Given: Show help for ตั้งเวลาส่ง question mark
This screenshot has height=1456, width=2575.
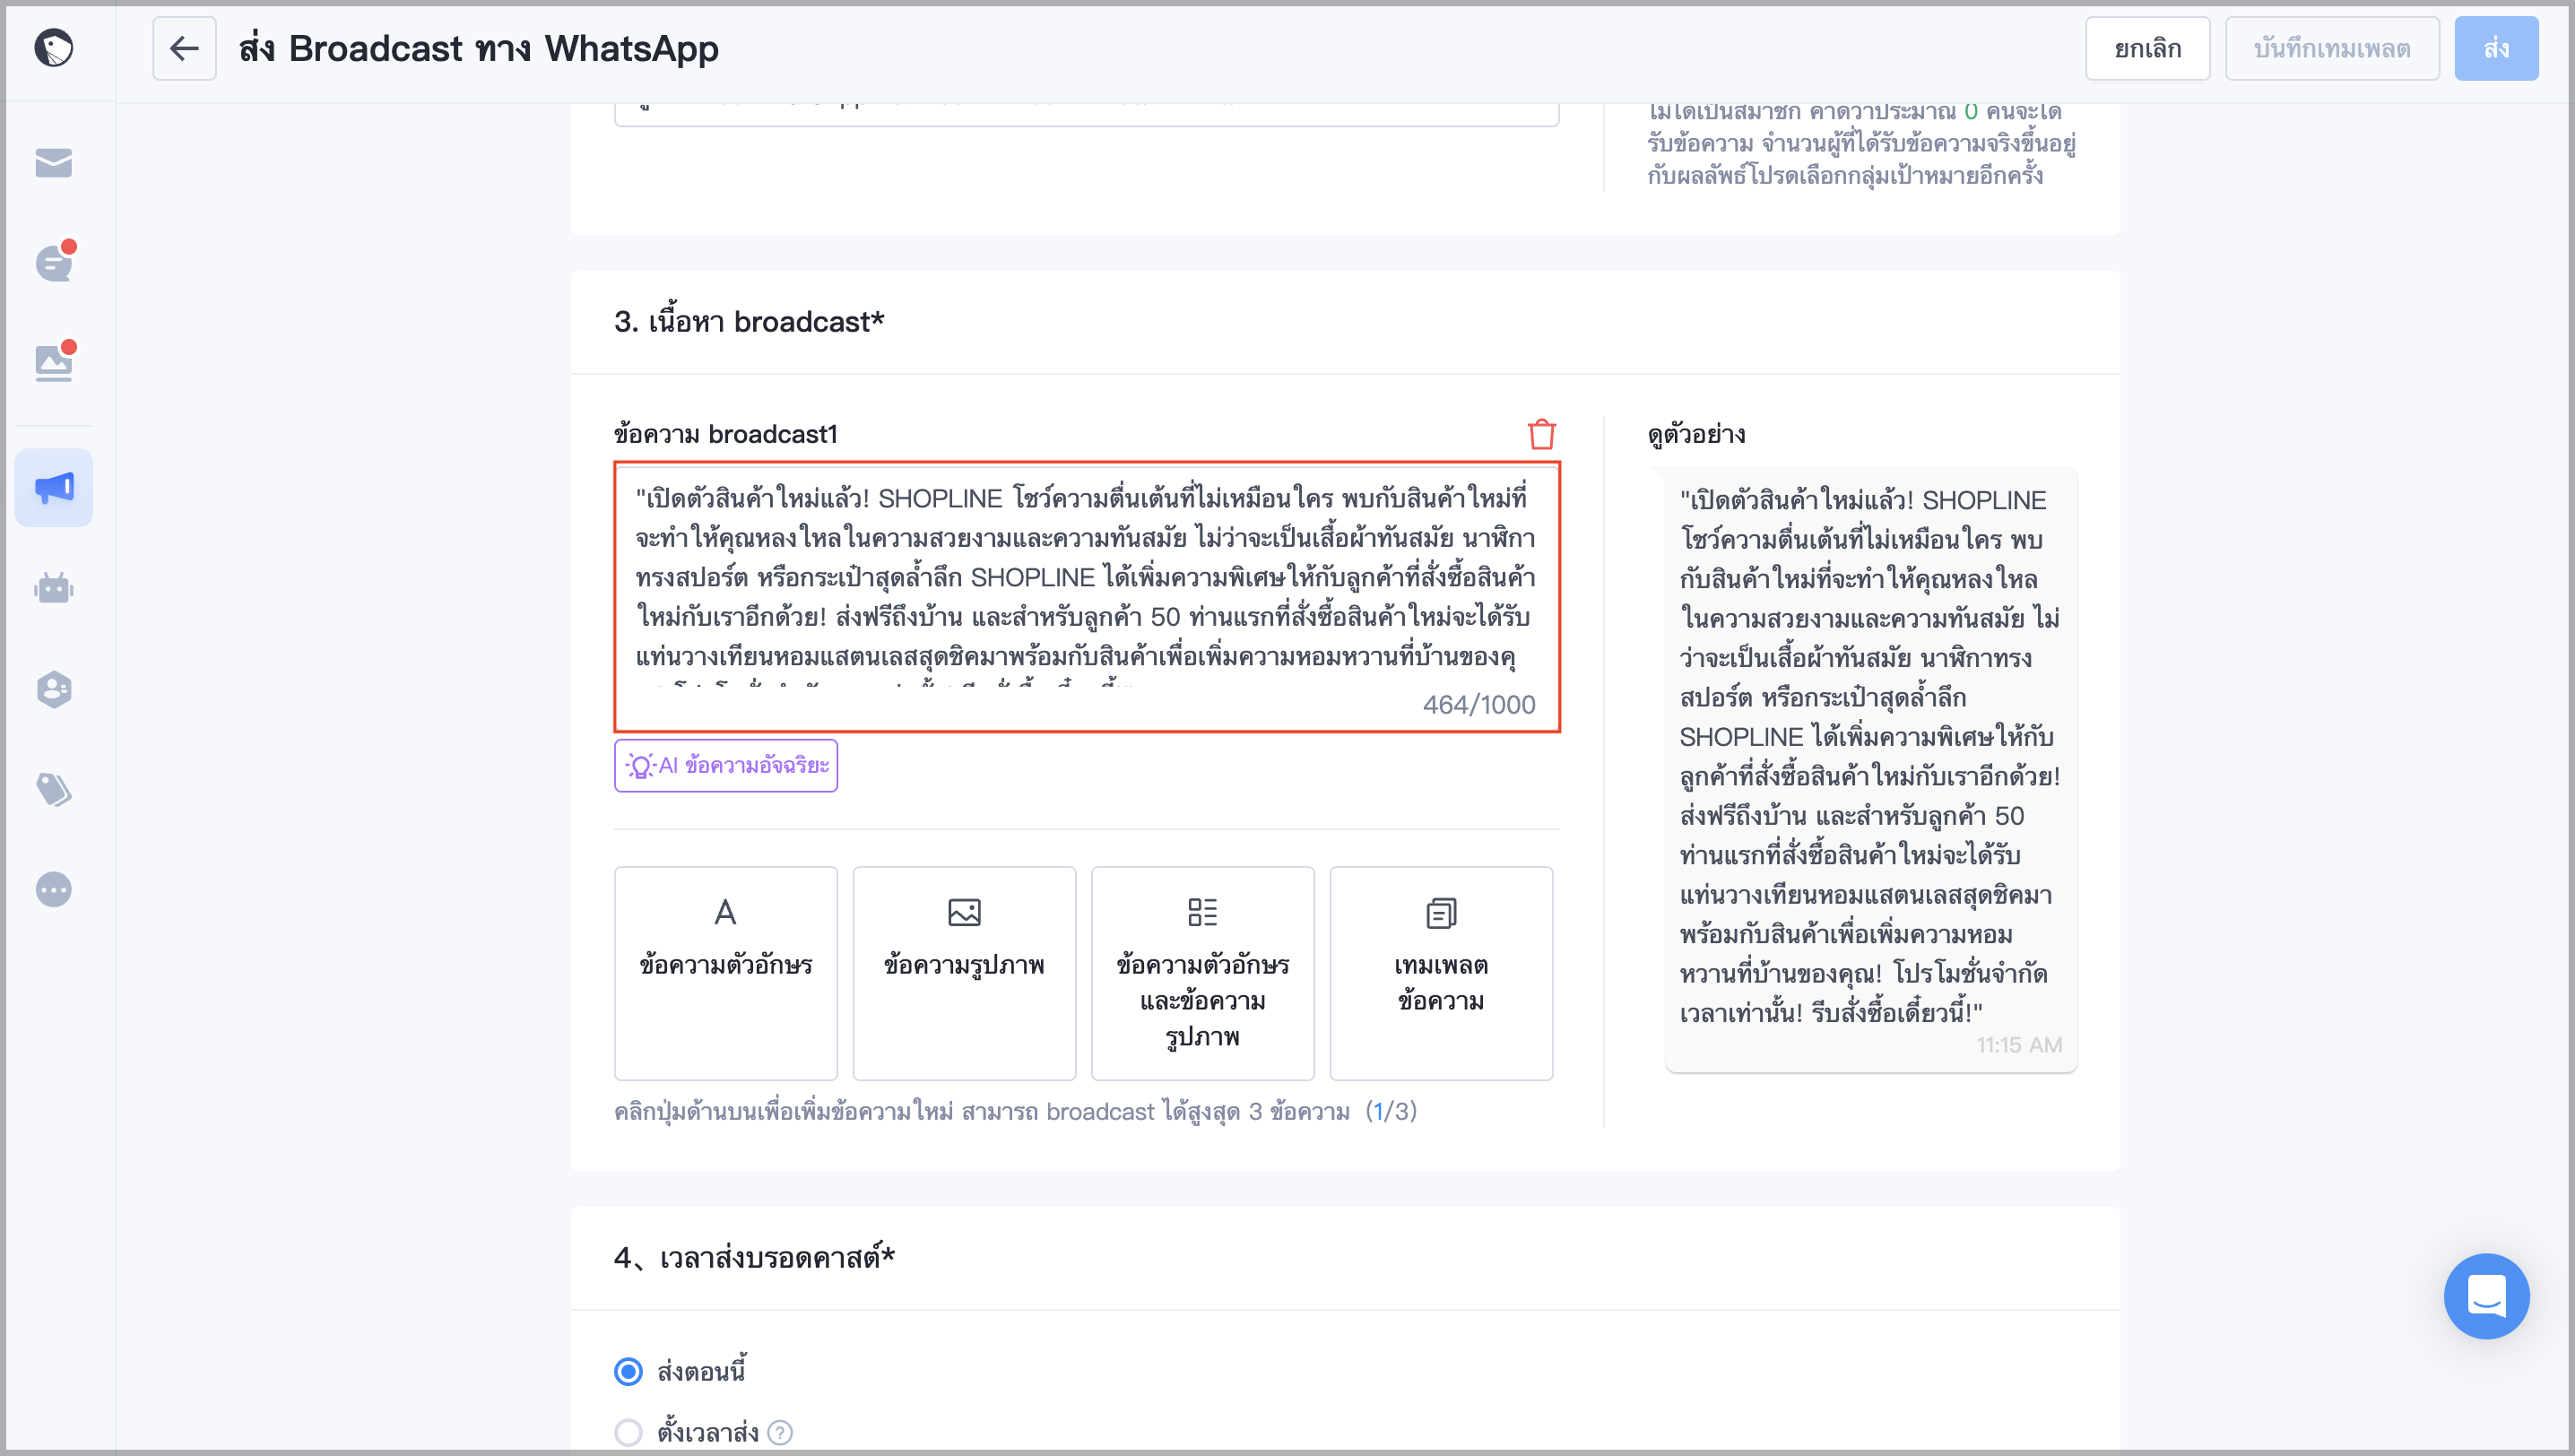Looking at the screenshot, I should tap(780, 1433).
